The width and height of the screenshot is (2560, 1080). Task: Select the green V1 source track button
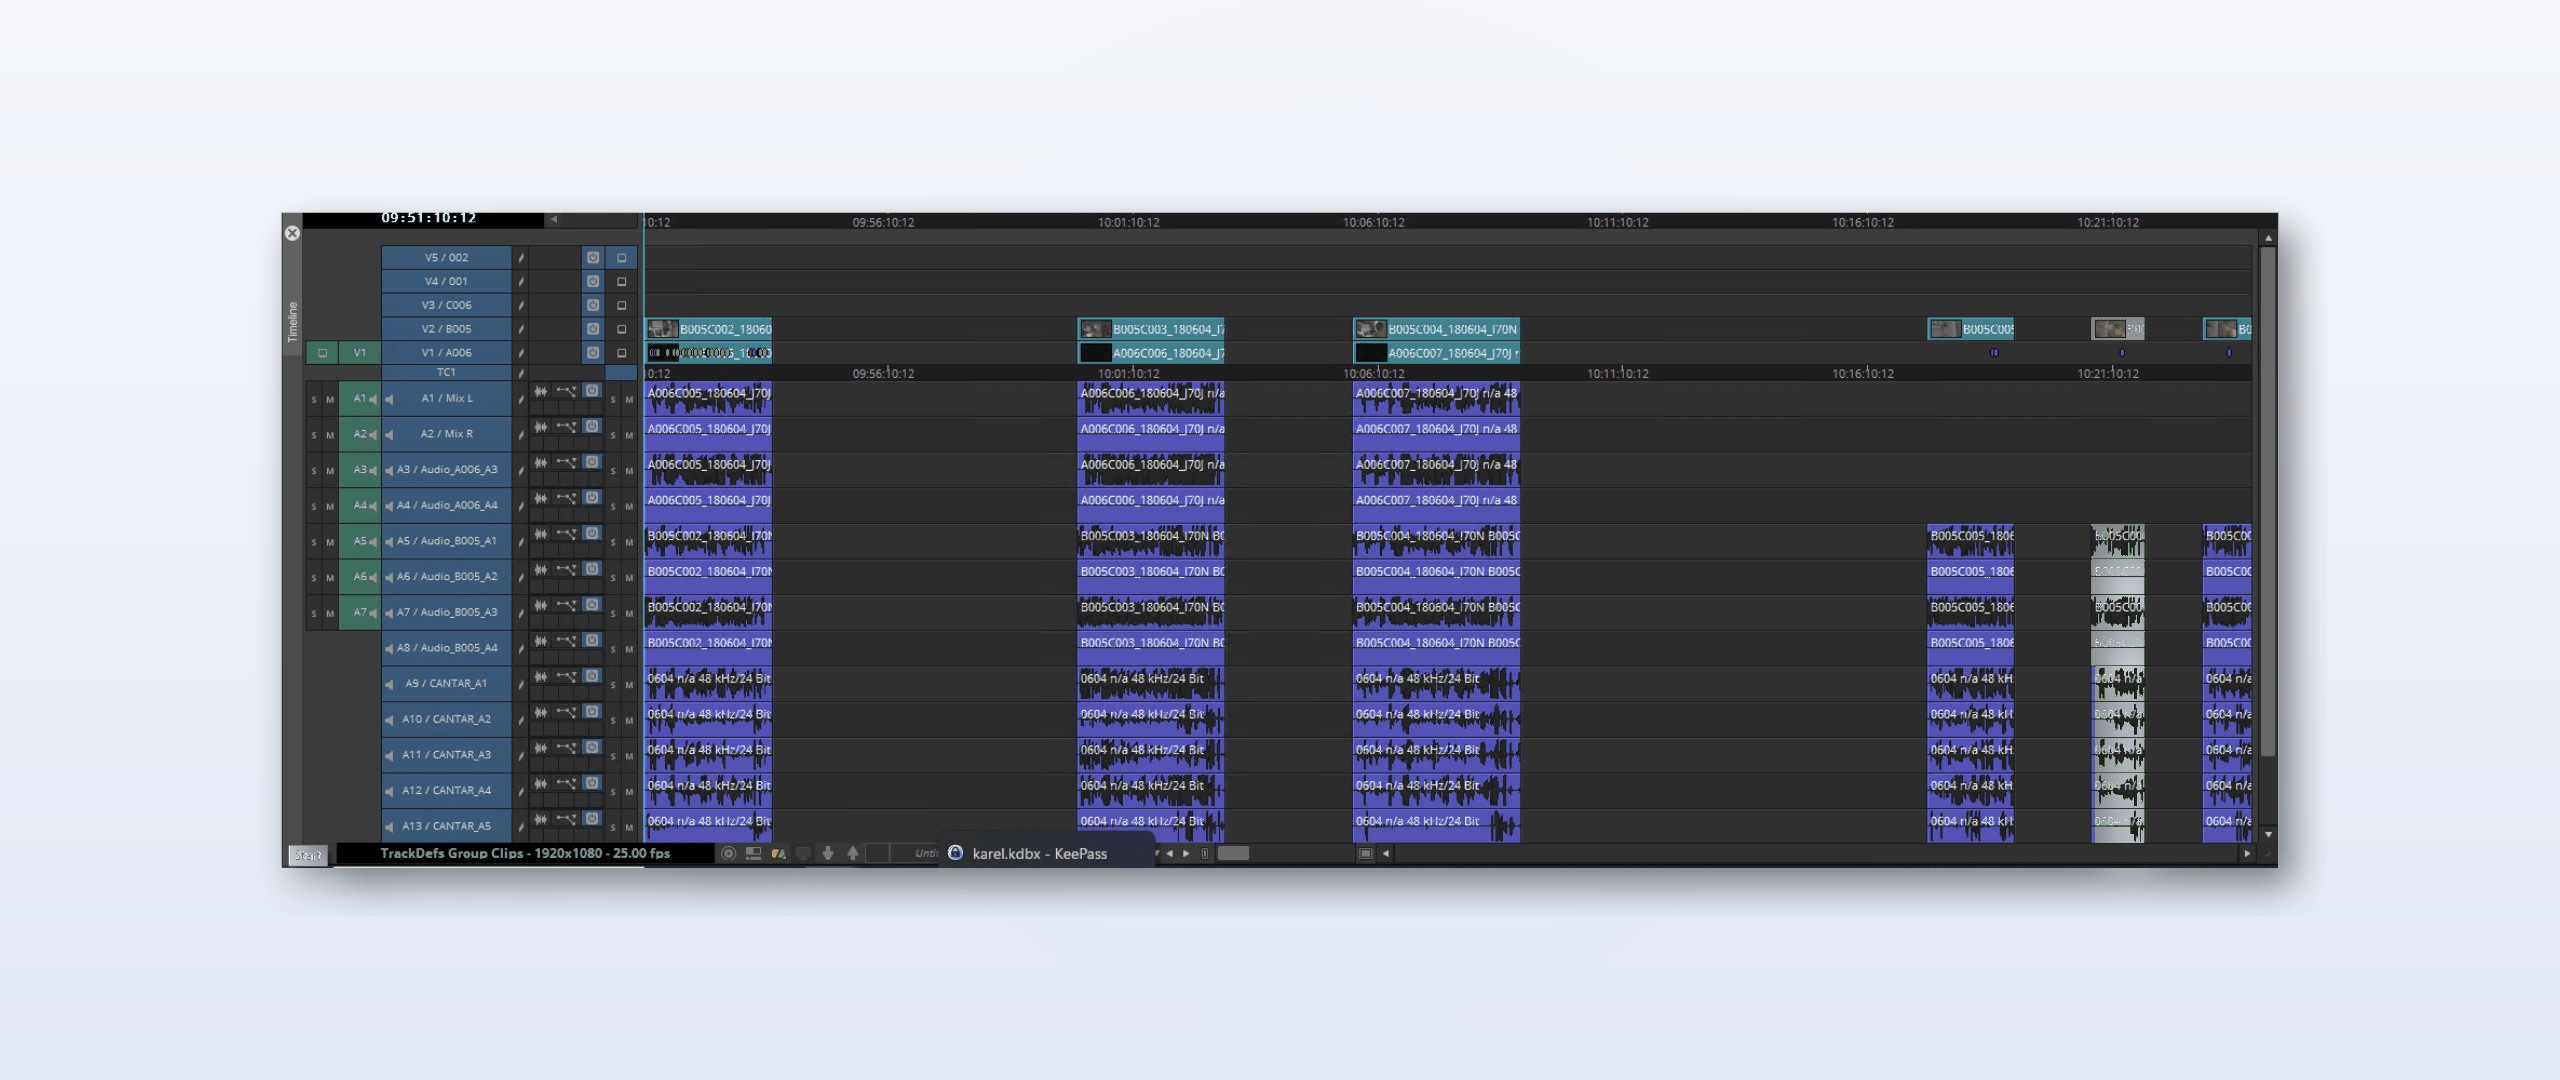pos(360,352)
